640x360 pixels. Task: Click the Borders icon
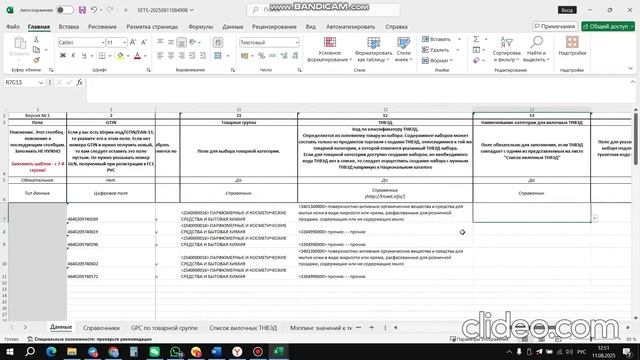pos(102,56)
